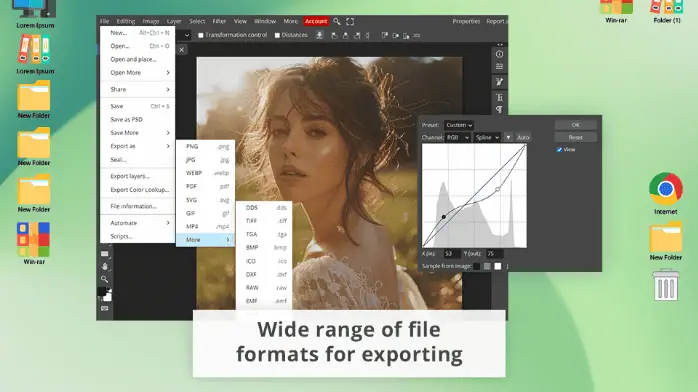The image size is (698, 392).
Task: Expand the More export formats submenu
Action: [x=205, y=240]
